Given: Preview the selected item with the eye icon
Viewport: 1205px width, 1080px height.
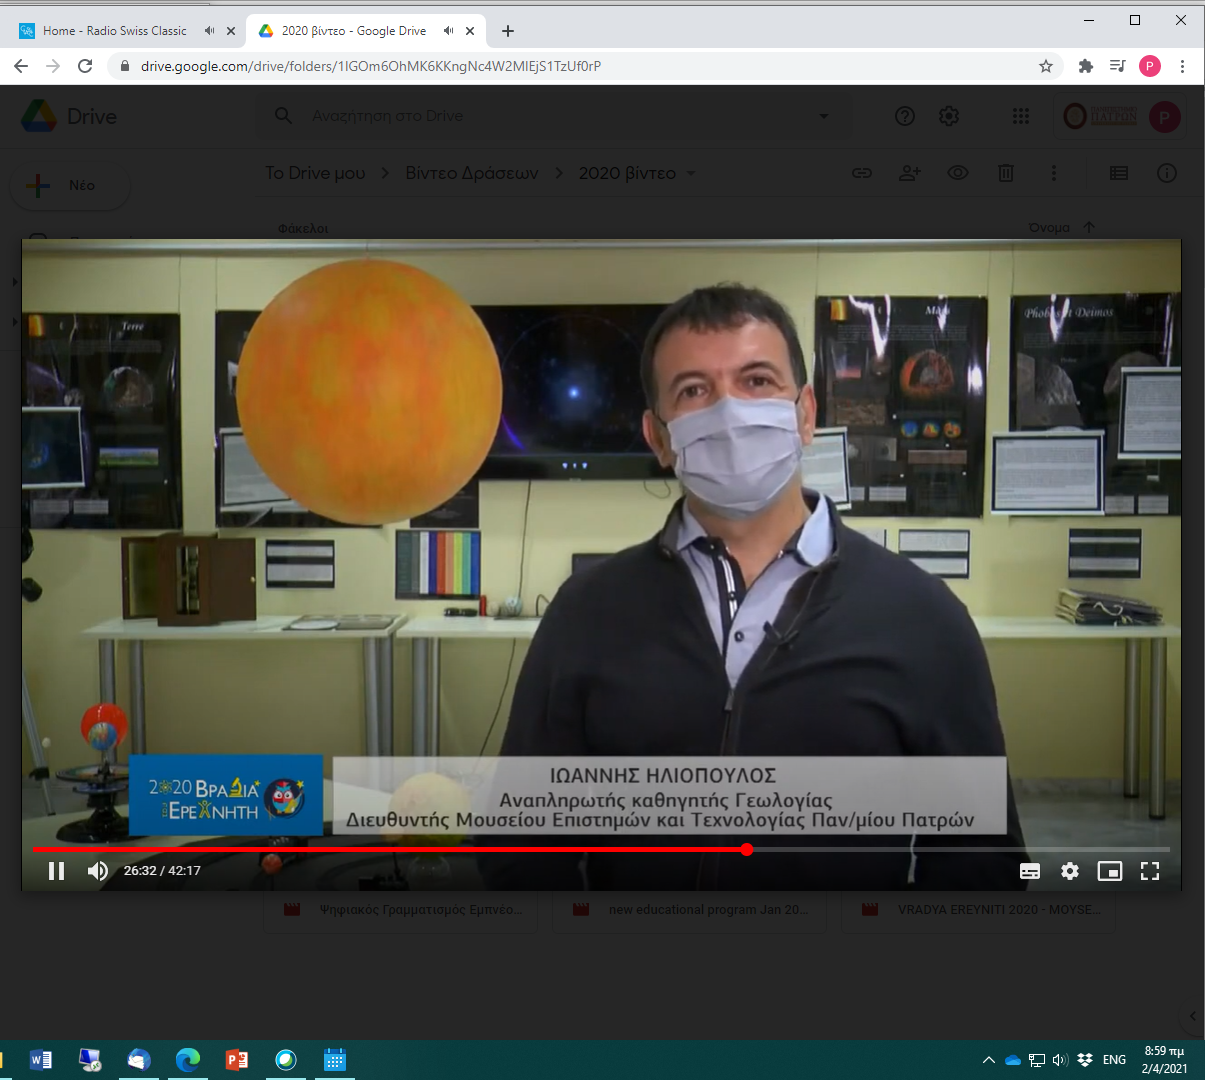Looking at the screenshot, I should click(x=958, y=173).
